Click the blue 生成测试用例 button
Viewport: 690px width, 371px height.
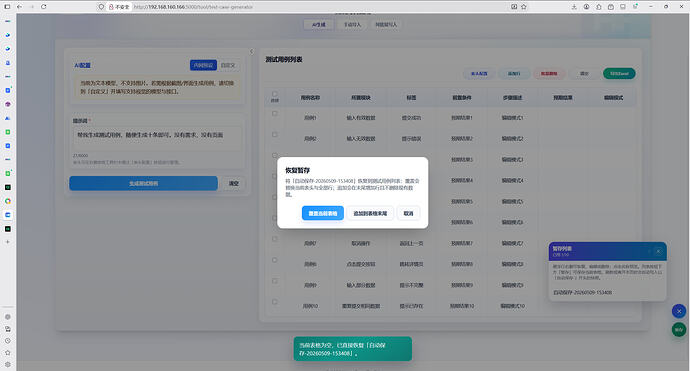pyautogui.click(x=143, y=184)
